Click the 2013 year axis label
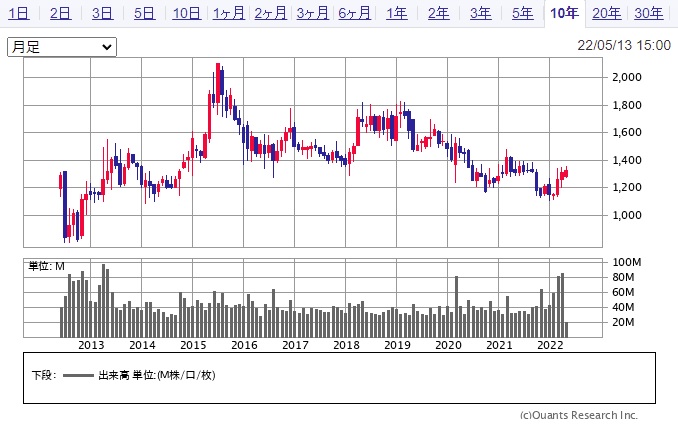The width and height of the screenshot is (678, 425). [91, 345]
